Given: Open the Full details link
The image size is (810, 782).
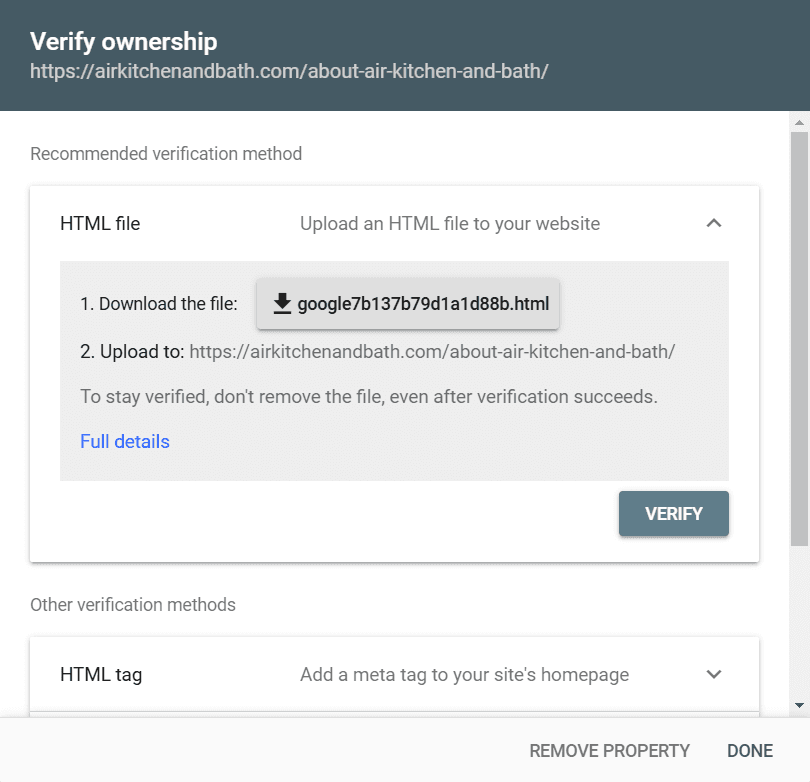Looking at the screenshot, I should (125, 442).
